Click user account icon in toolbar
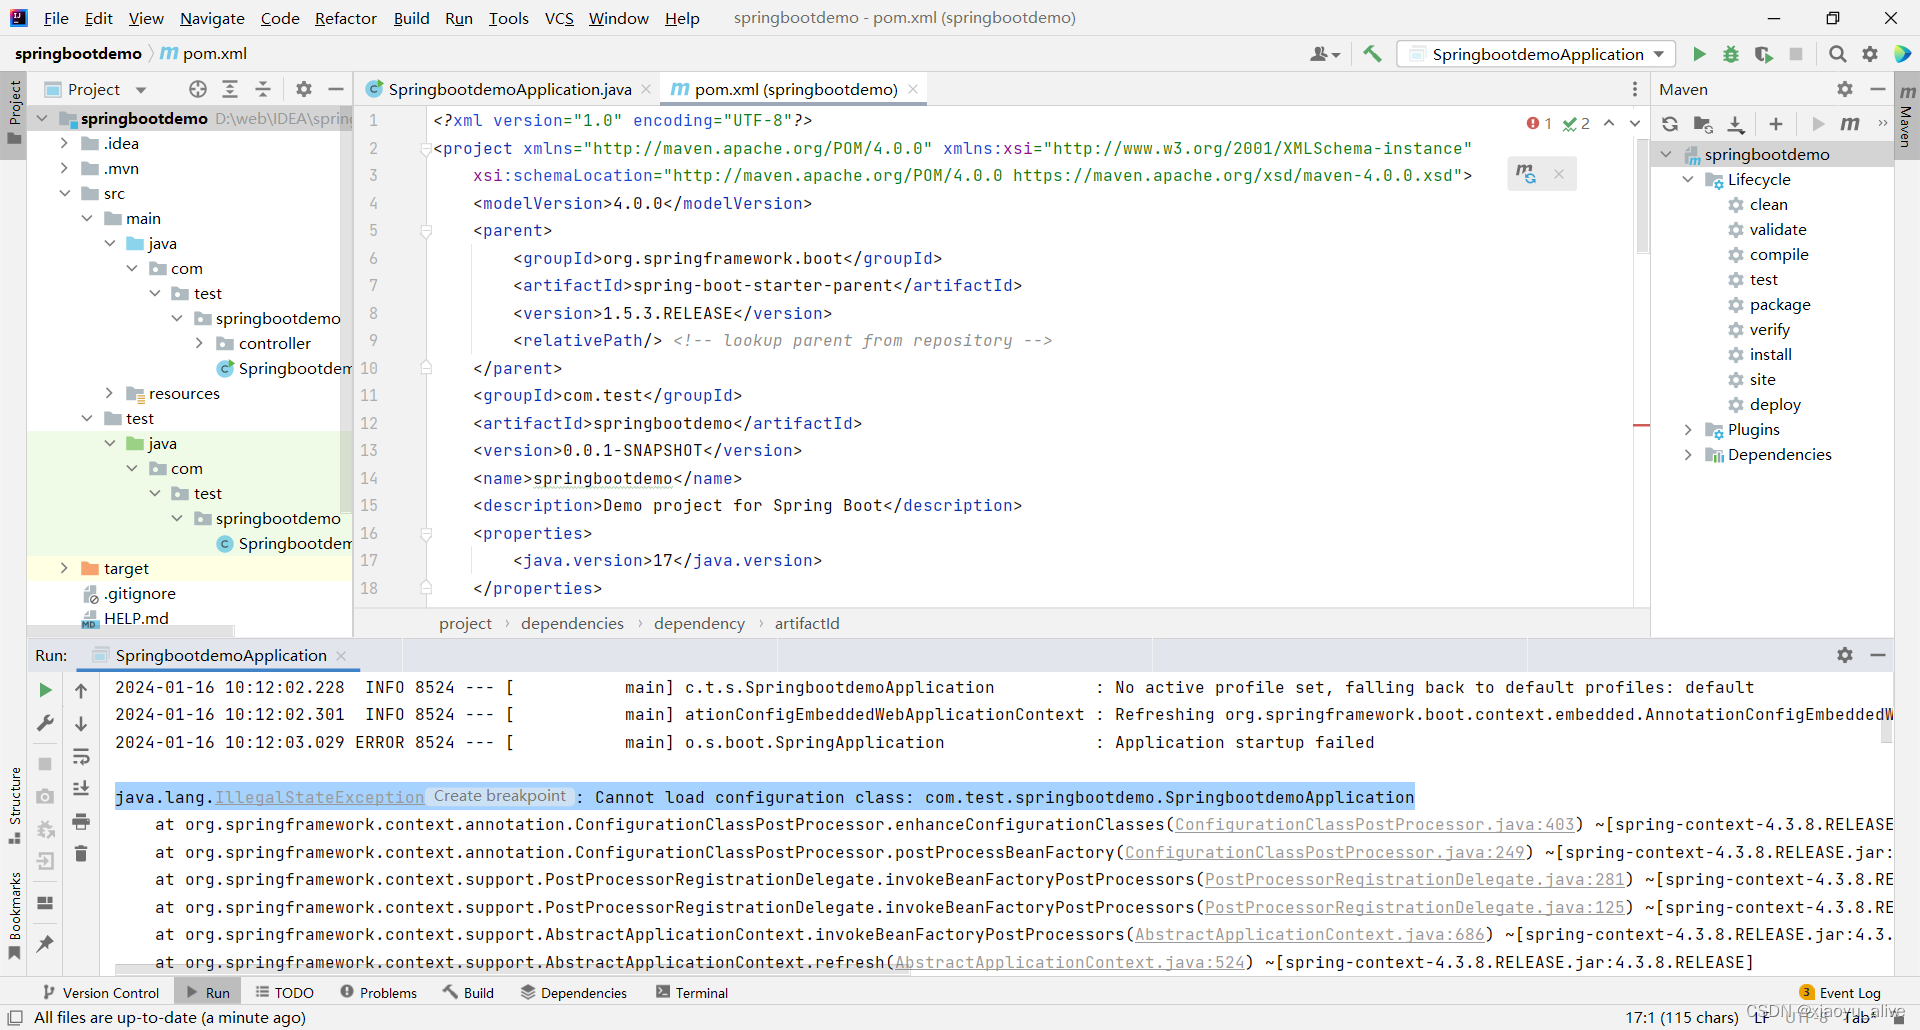The height and width of the screenshot is (1030, 1920). [x=1325, y=54]
